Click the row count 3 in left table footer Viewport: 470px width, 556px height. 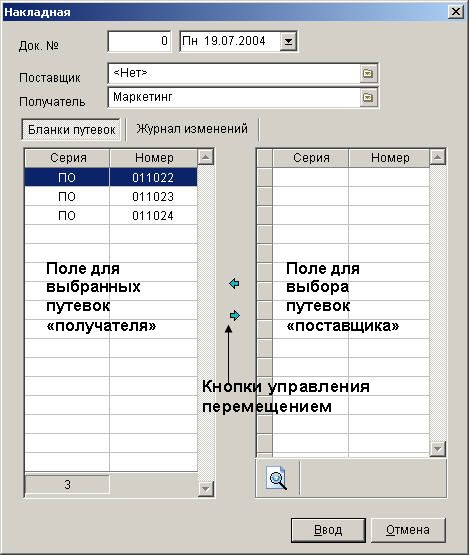coord(67,484)
